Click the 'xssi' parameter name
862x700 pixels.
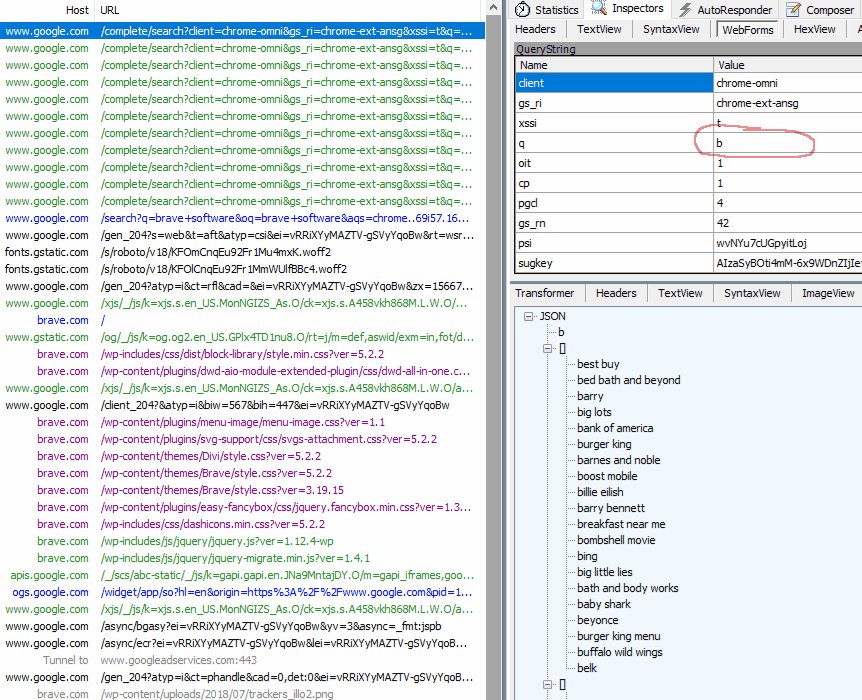coord(527,123)
